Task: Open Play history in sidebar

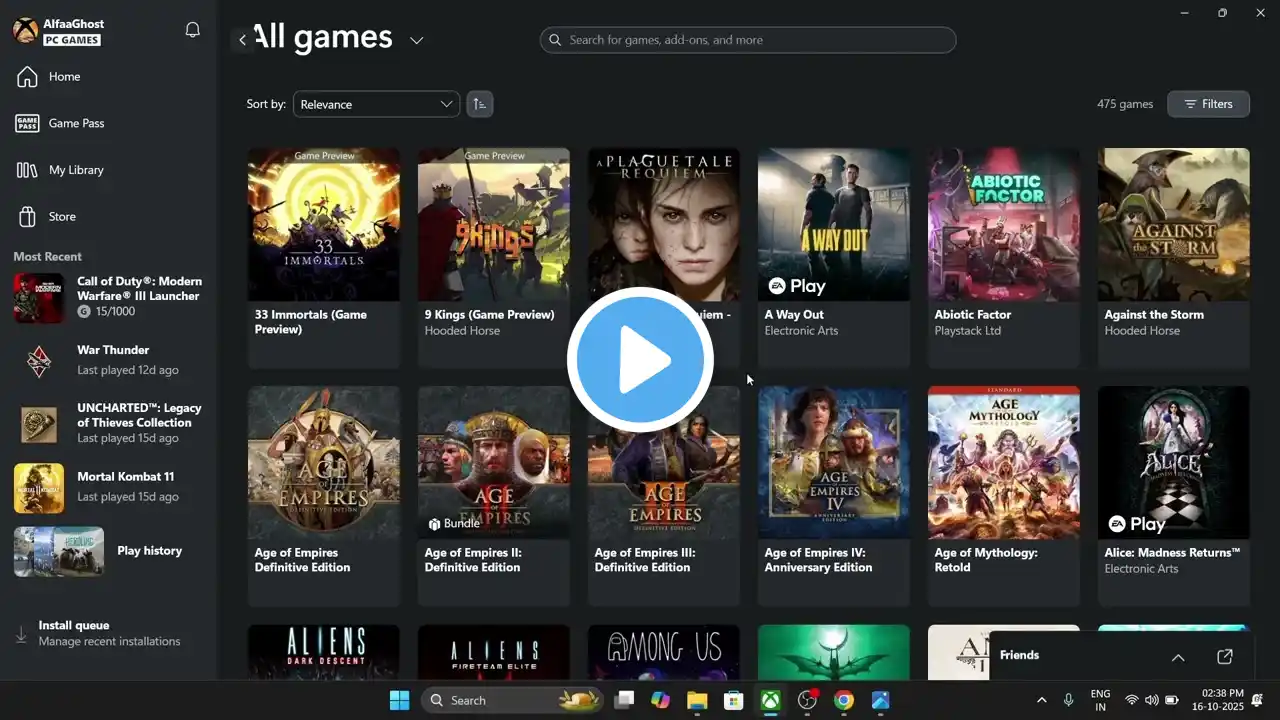Action: point(149,551)
